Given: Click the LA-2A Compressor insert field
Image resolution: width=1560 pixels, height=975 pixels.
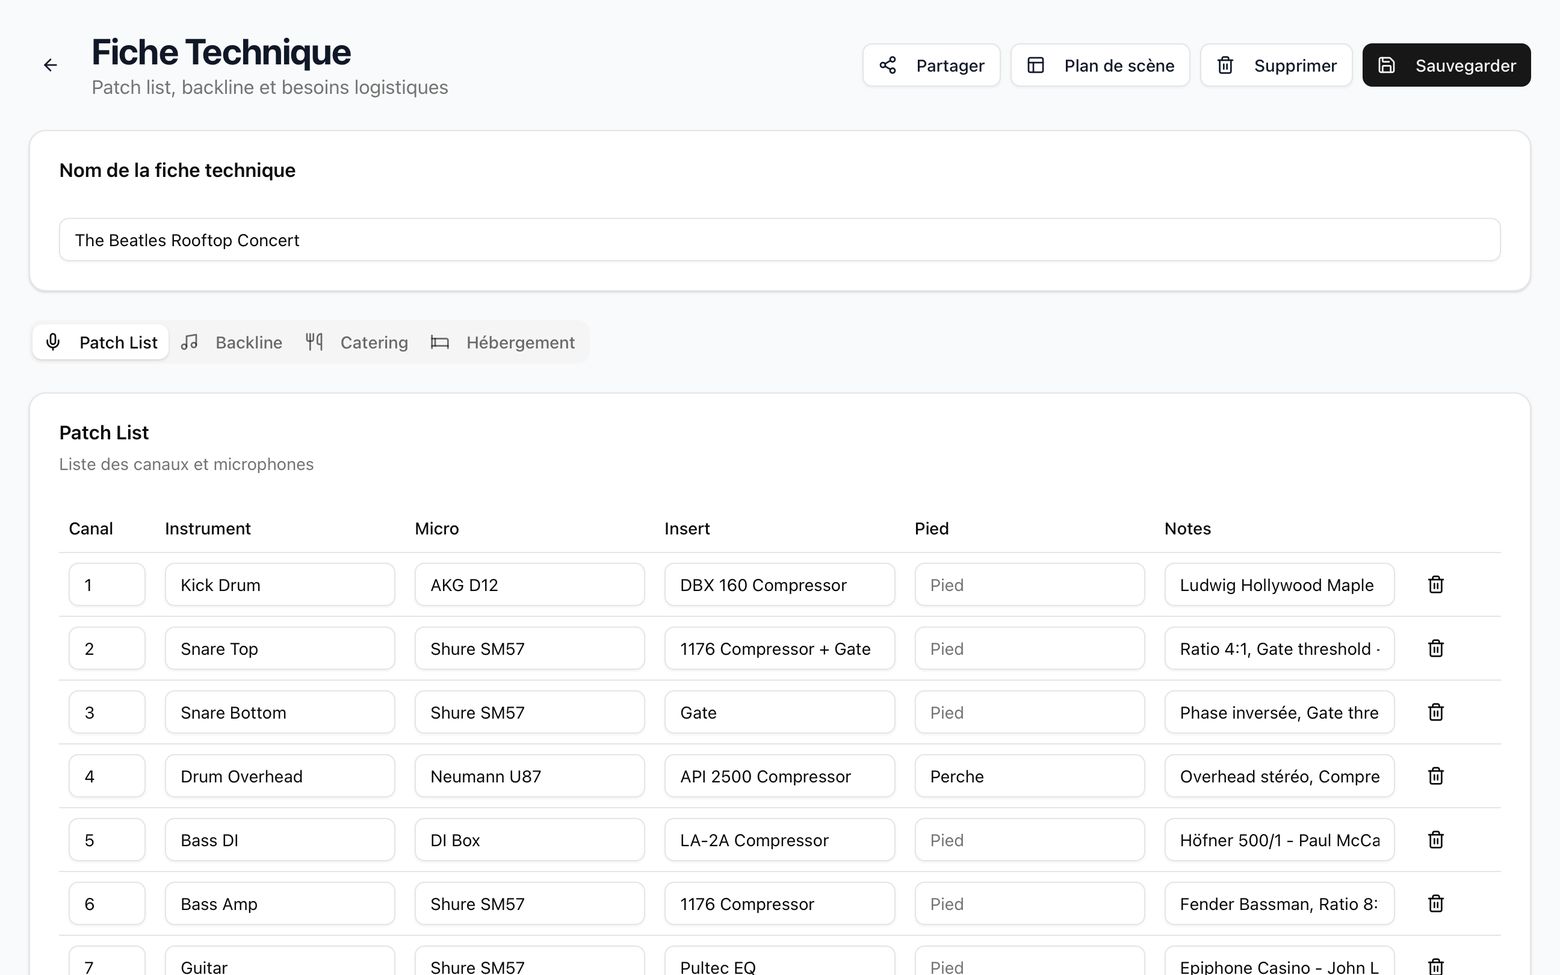Looking at the screenshot, I should pos(780,840).
